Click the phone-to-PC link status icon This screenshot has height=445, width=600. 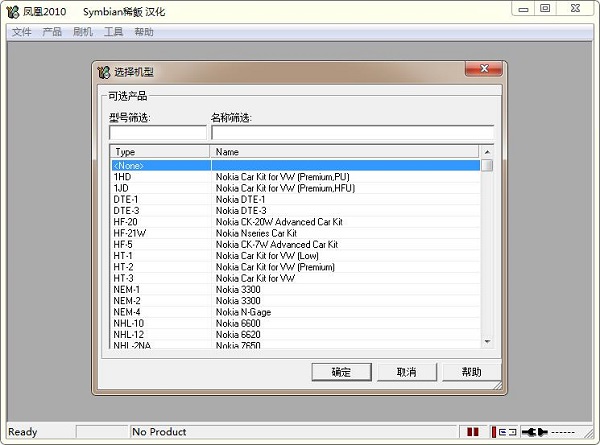pos(504,432)
